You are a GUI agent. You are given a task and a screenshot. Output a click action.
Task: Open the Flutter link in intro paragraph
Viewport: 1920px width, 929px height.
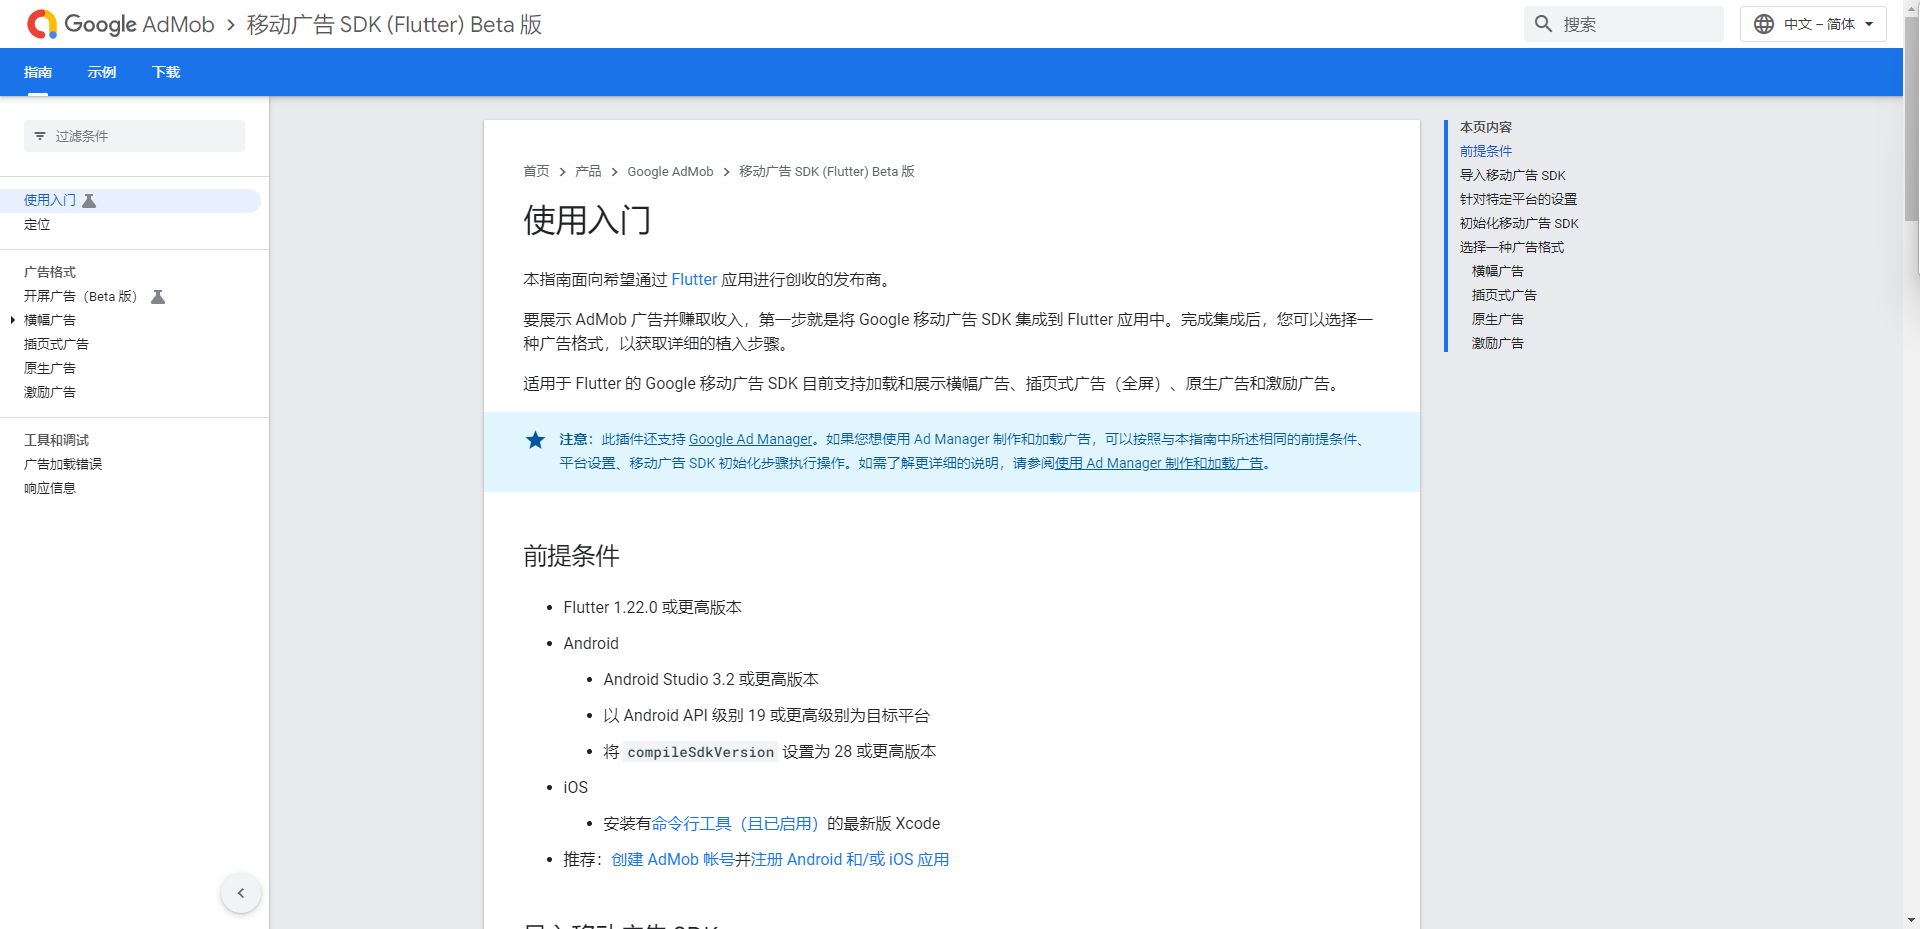click(x=694, y=280)
